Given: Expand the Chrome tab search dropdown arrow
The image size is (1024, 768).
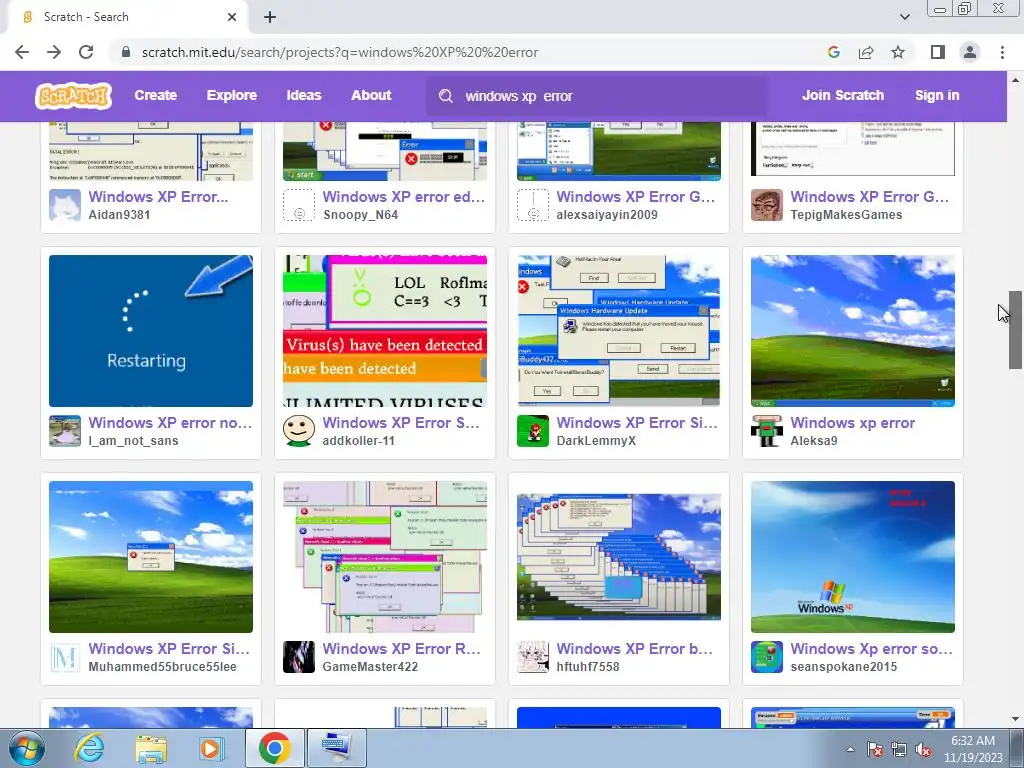Looking at the screenshot, I should 904,17.
